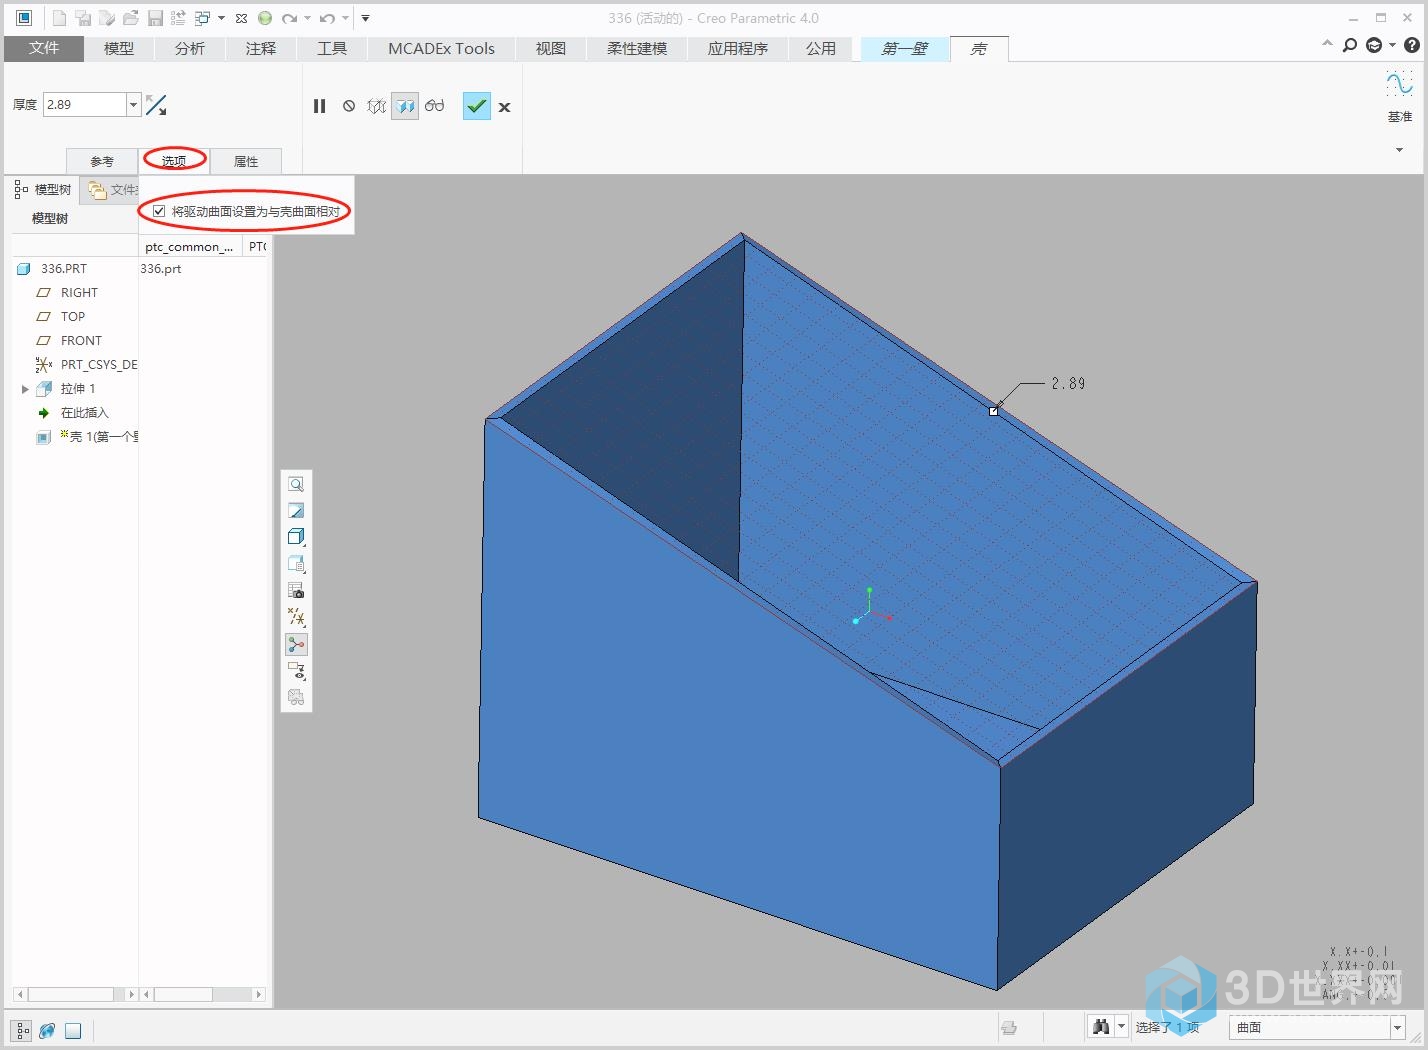The width and height of the screenshot is (1428, 1050).
Task: Open the Undo history dropdown arrow
Action: click(x=345, y=18)
